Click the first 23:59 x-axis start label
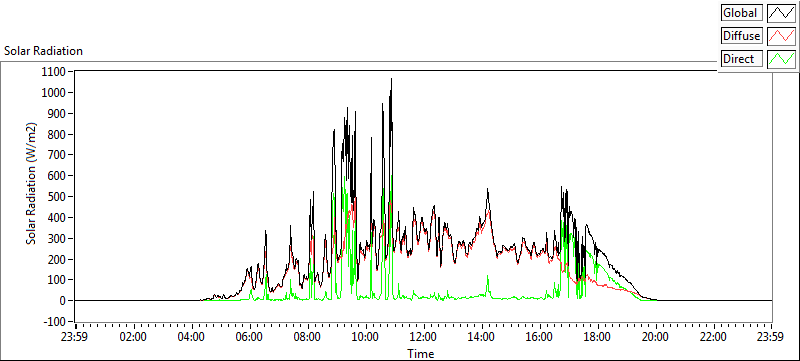The height and width of the screenshot is (361, 800). (74, 337)
